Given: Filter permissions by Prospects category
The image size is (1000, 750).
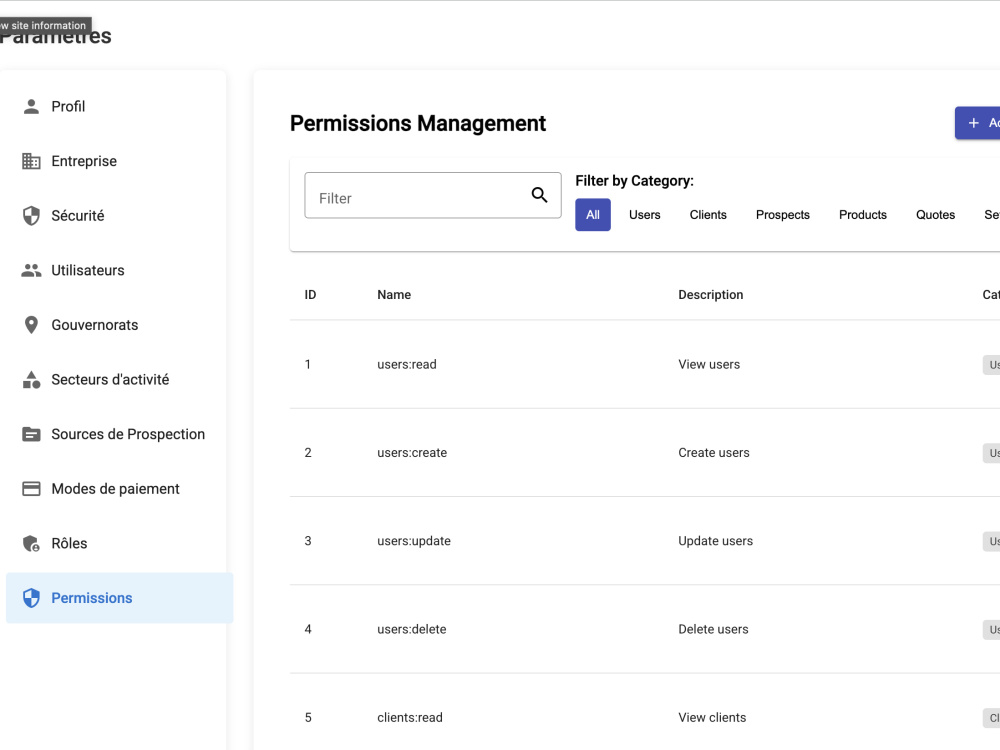Looking at the screenshot, I should (x=783, y=215).
